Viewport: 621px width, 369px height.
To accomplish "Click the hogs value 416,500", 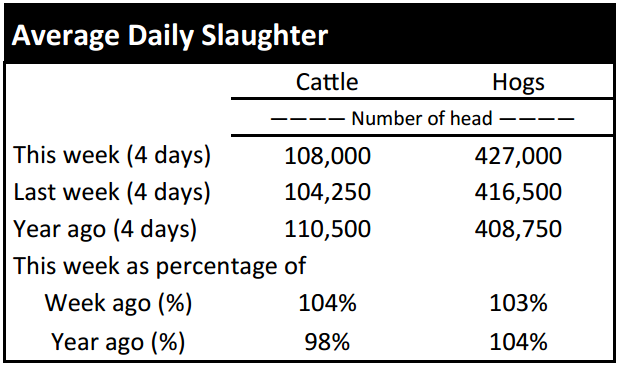I will 518,192.
